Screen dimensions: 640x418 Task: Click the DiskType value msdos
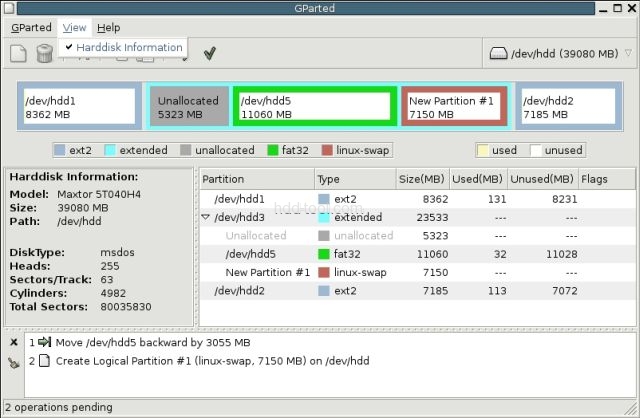[x=117, y=252]
